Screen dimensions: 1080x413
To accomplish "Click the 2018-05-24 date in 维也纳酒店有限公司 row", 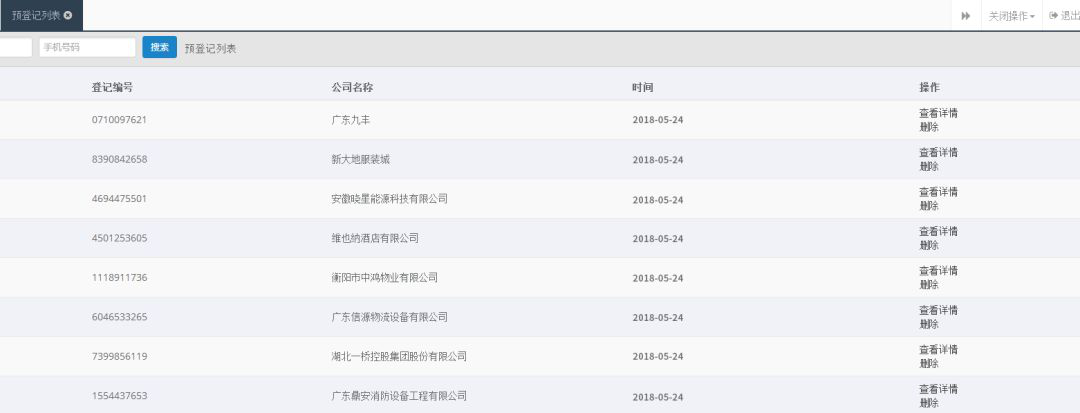I will [x=658, y=239].
